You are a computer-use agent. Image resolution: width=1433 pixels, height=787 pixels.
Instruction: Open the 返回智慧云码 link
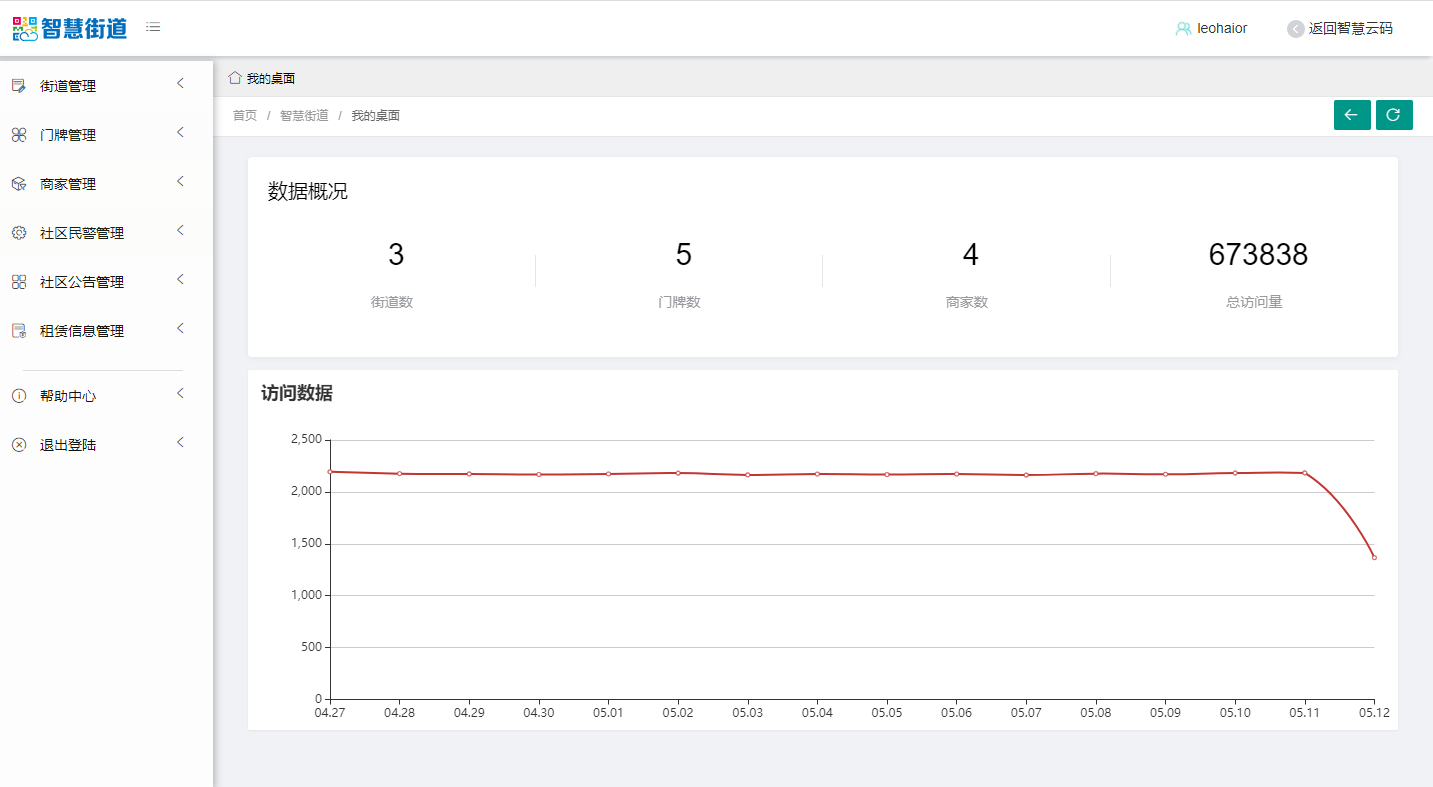coord(1340,29)
